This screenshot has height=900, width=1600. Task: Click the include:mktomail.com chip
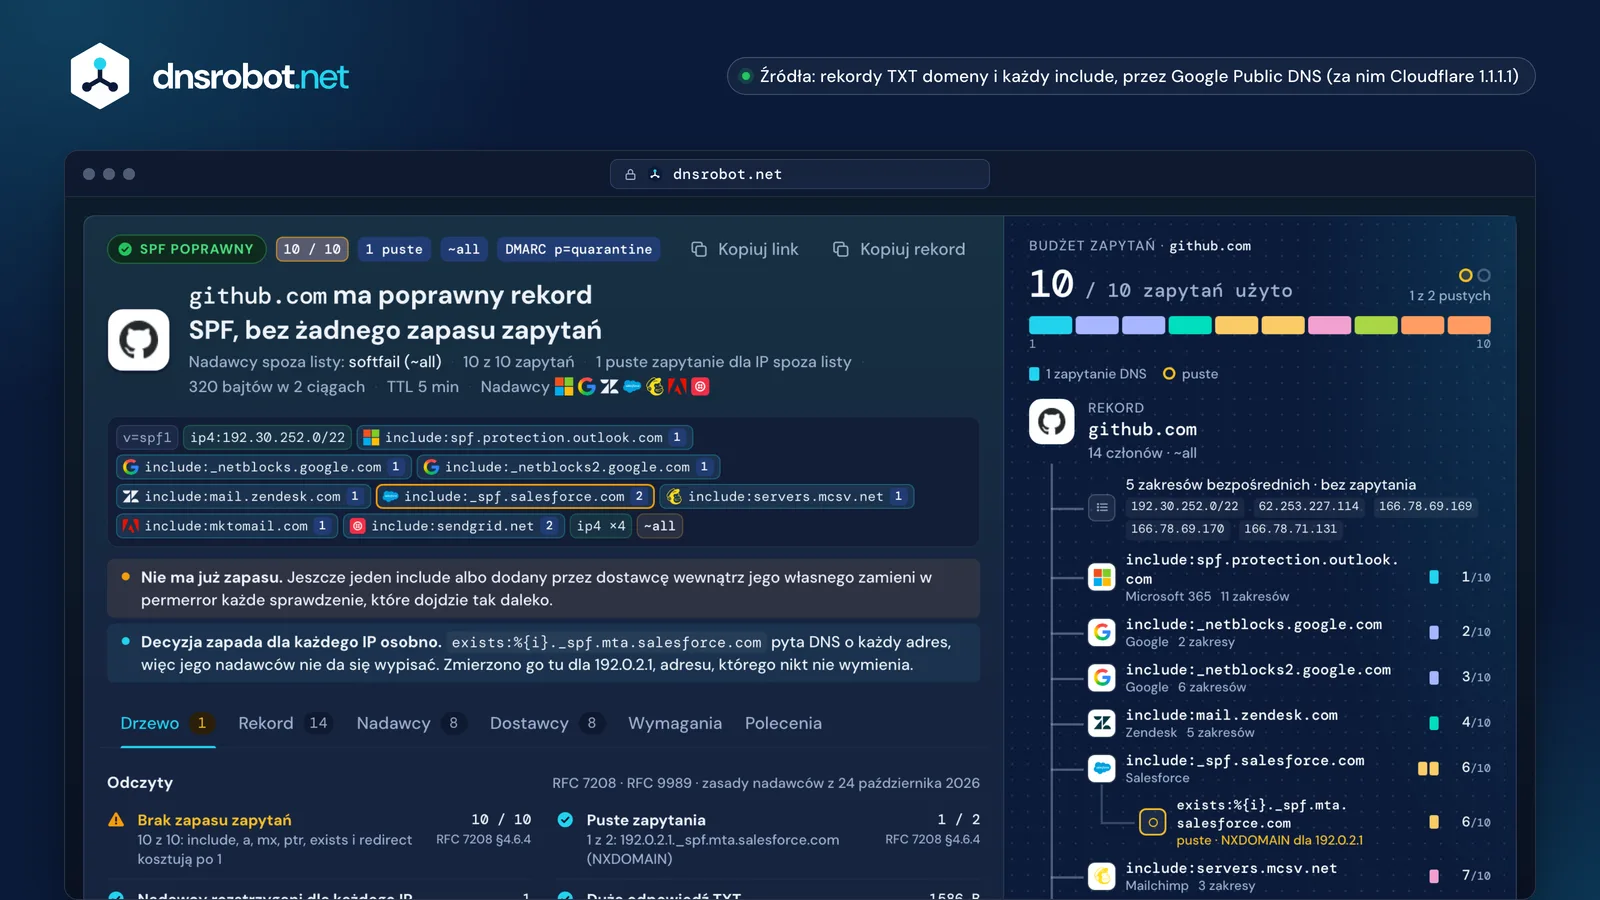point(226,525)
